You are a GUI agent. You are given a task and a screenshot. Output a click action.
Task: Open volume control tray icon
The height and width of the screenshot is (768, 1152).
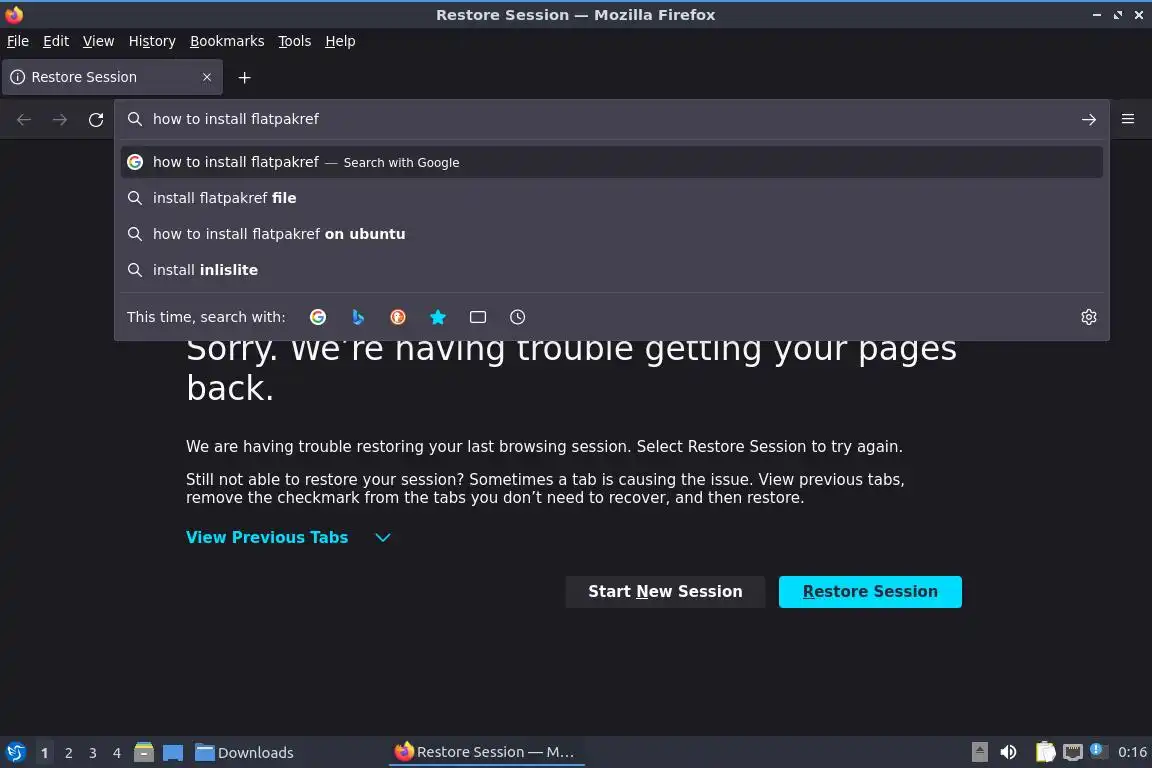click(1009, 752)
